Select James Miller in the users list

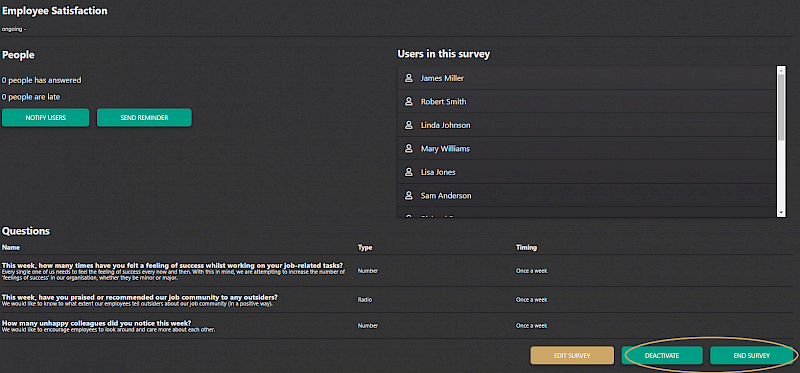[x=586, y=78]
